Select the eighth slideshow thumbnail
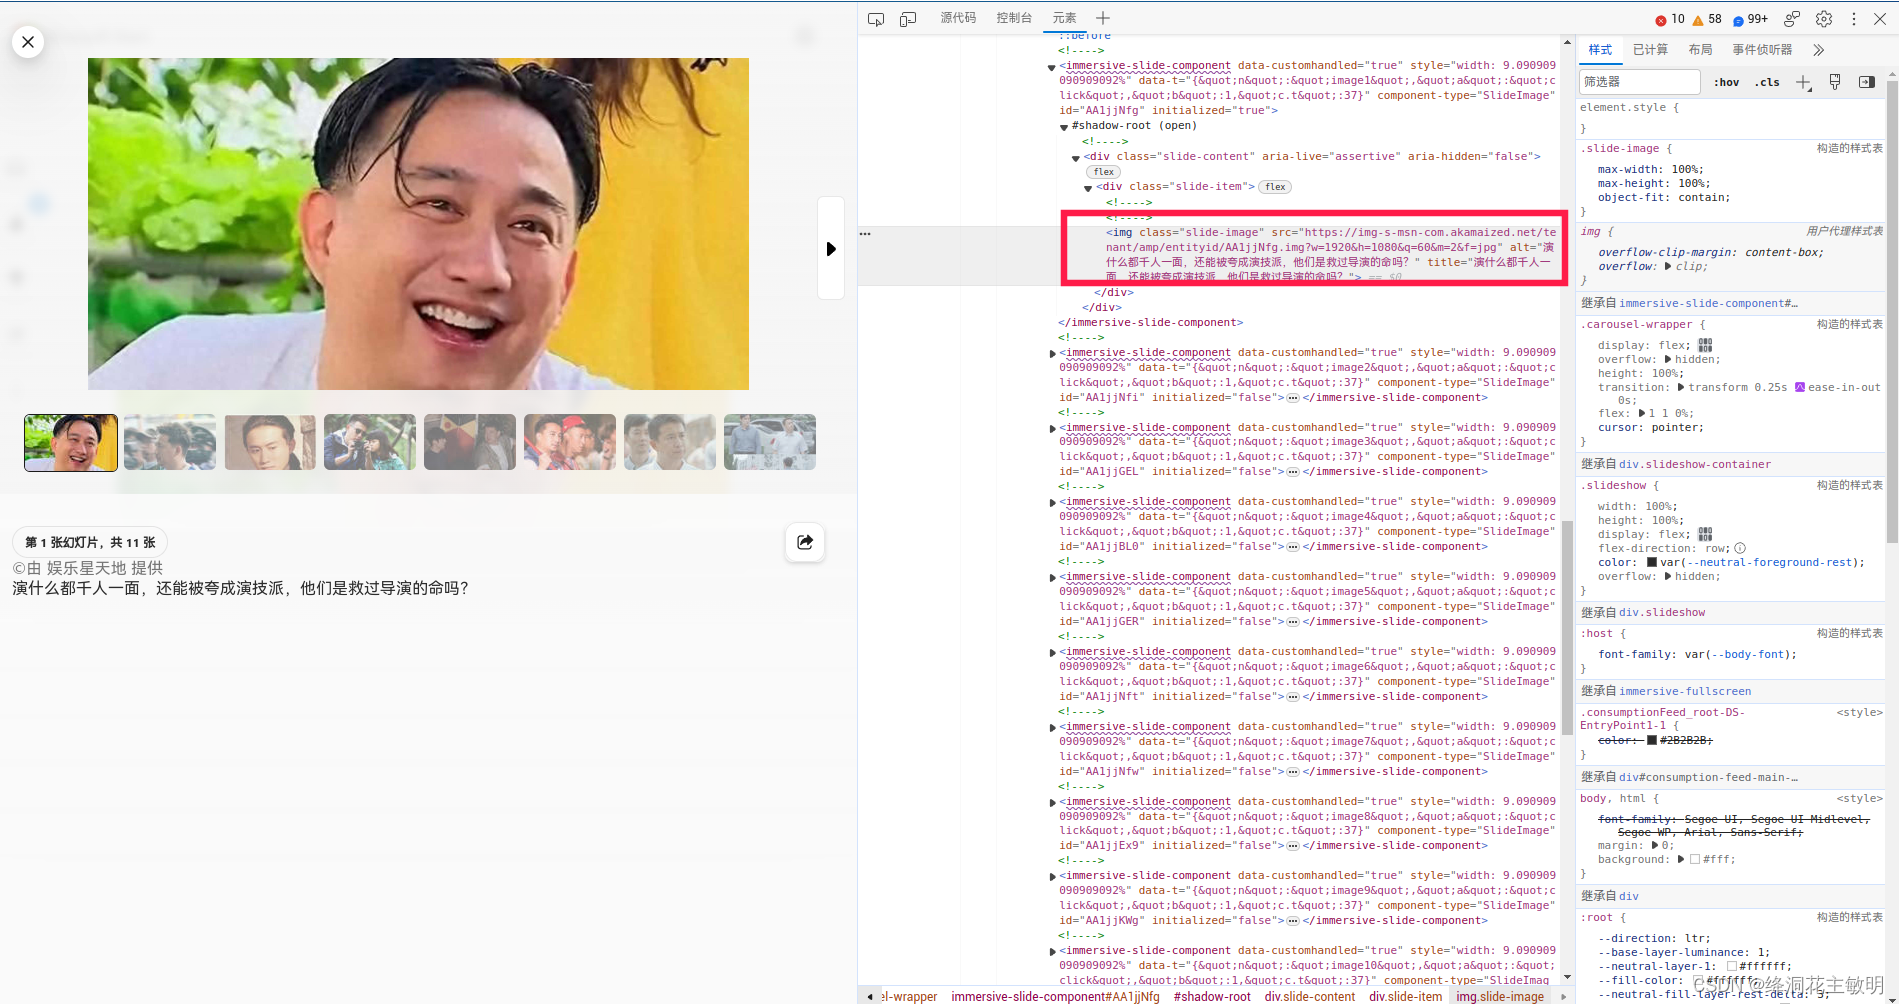Image resolution: width=1899 pixels, height=1004 pixels. 770,442
